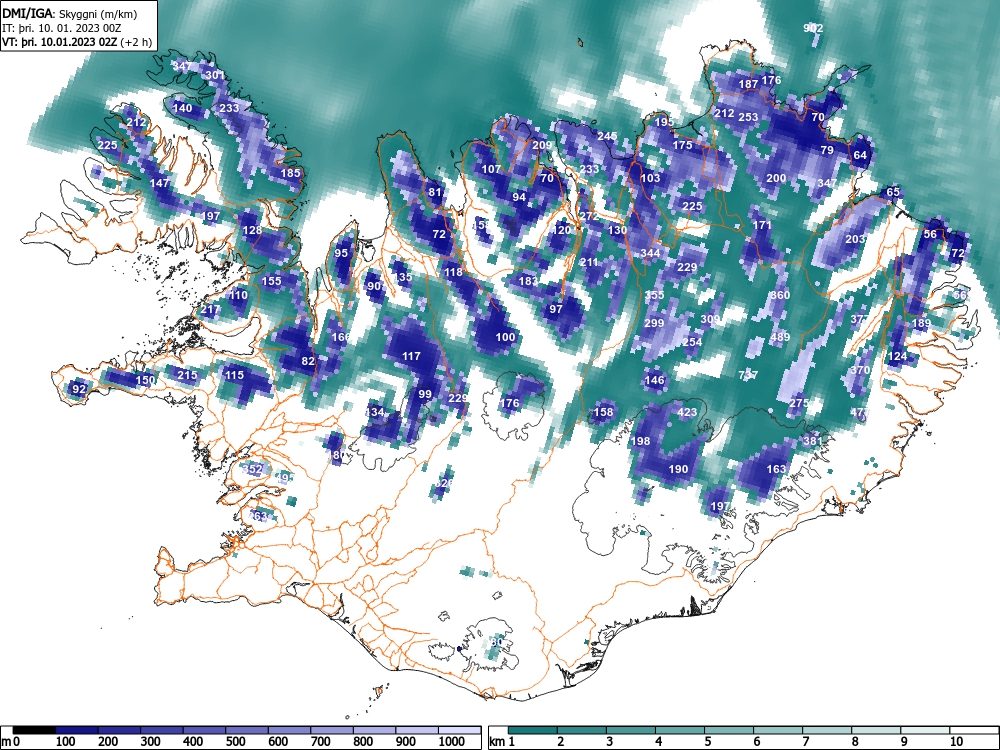Click visibility value 110 on the map

click(238, 295)
